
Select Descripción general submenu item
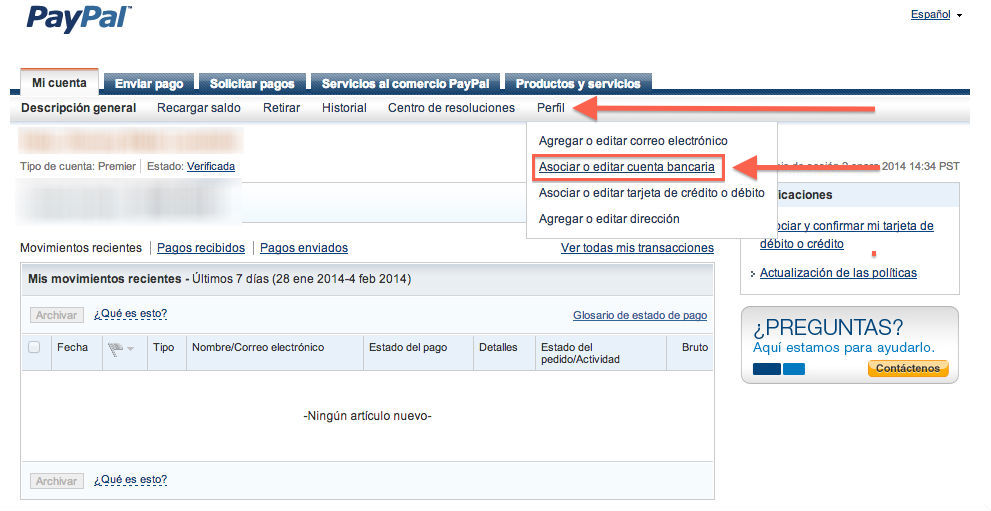click(x=78, y=108)
